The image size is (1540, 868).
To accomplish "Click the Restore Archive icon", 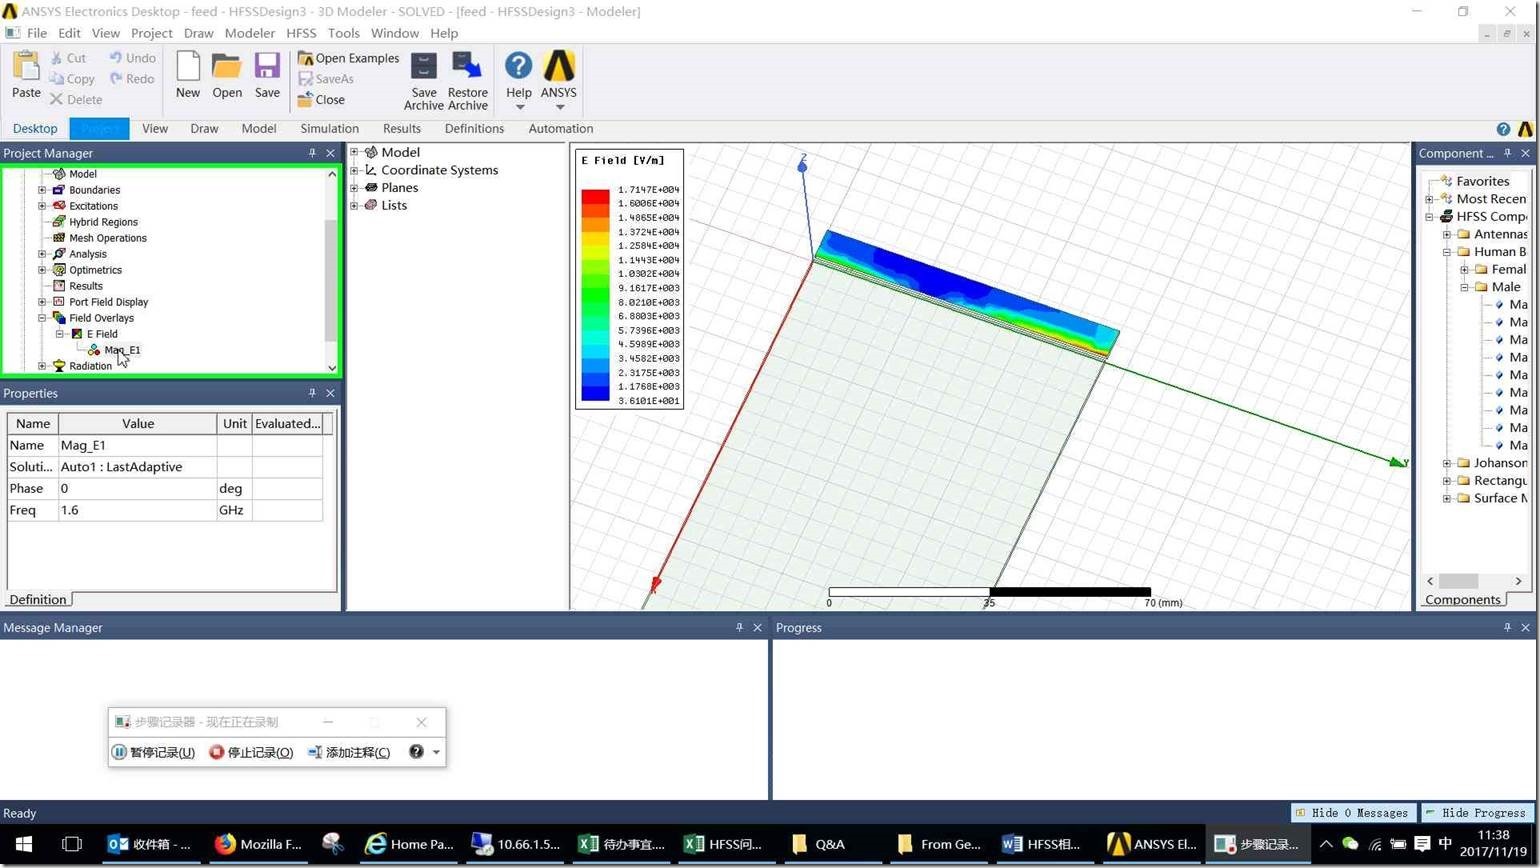I will (x=467, y=66).
